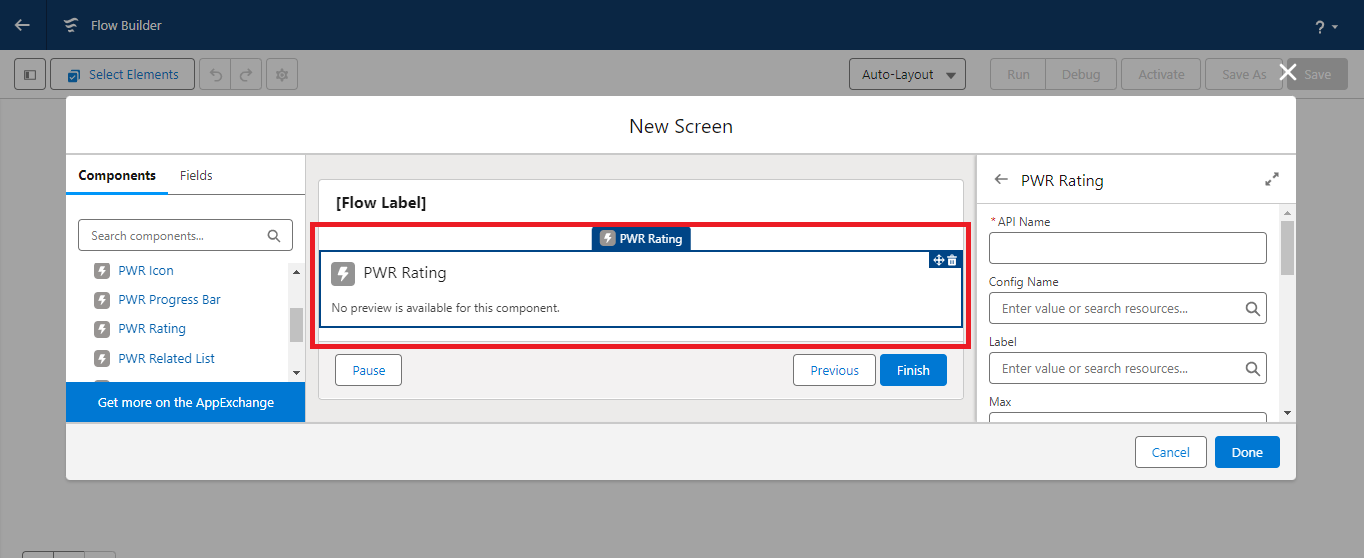Viewport: 1364px width, 558px height.
Task: Select PWR Progress Bar component
Action: (169, 299)
